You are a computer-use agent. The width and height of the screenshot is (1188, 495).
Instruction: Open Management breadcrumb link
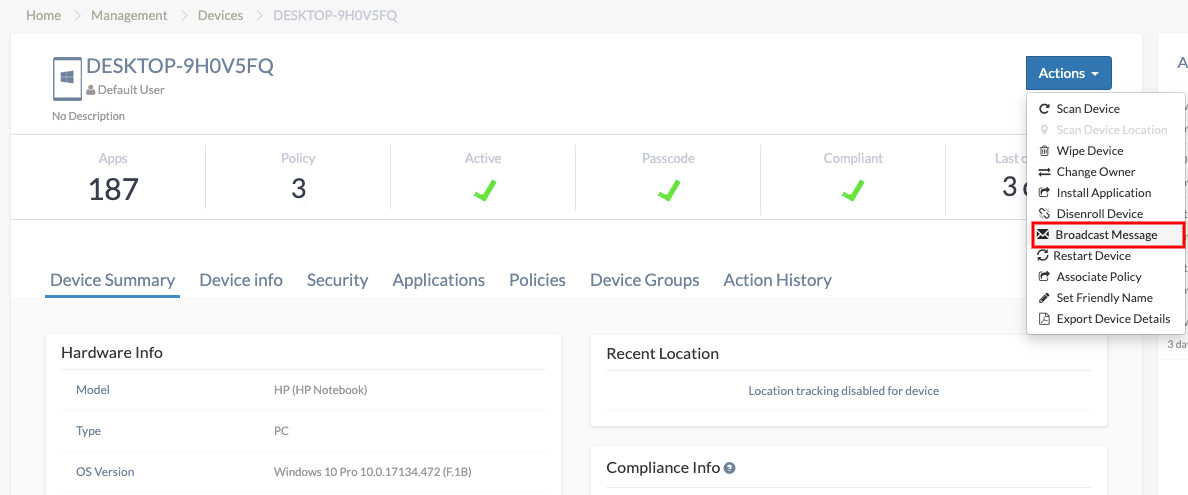click(130, 15)
